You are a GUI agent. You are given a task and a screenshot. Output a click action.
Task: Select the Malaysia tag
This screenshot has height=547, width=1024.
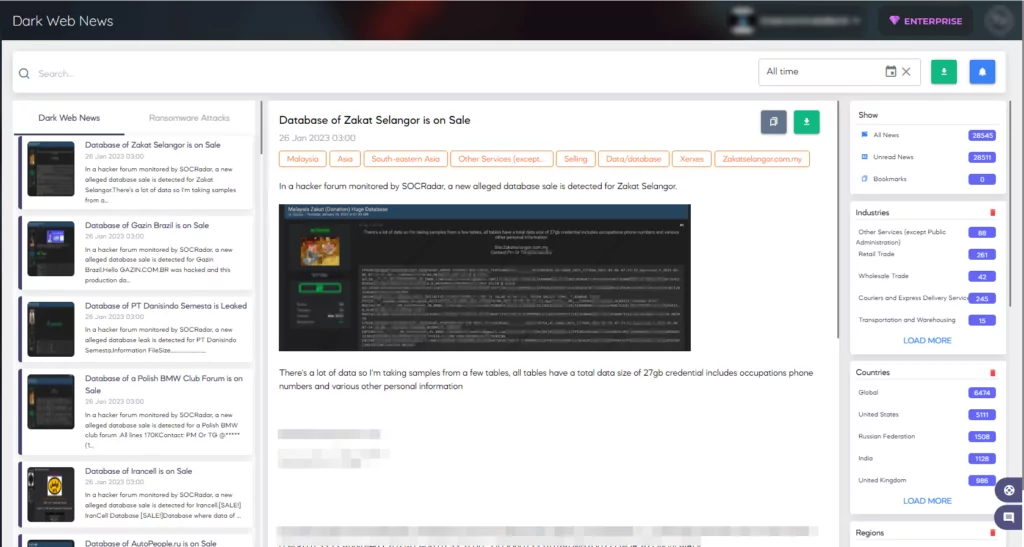point(302,159)
